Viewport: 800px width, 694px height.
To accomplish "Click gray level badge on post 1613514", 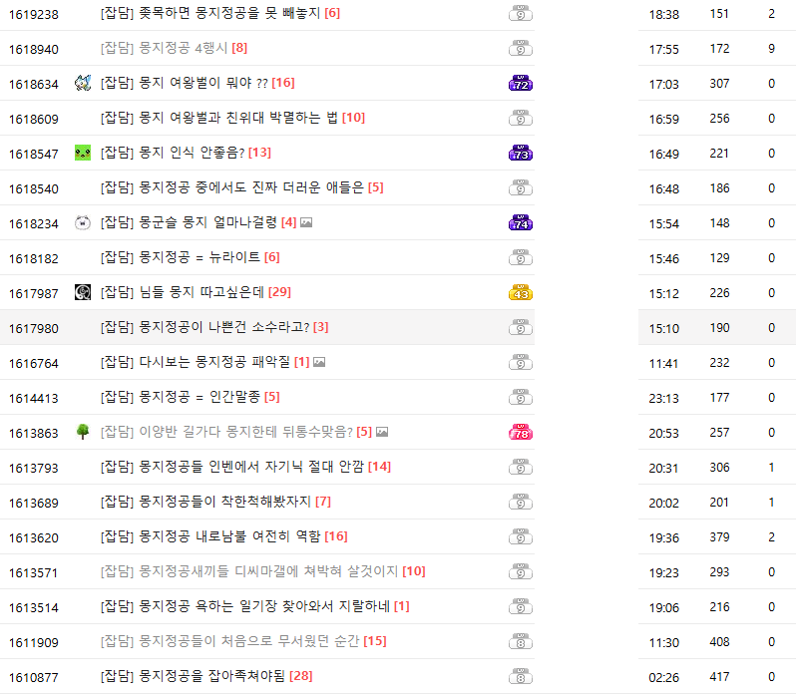I will coord(520,607).
